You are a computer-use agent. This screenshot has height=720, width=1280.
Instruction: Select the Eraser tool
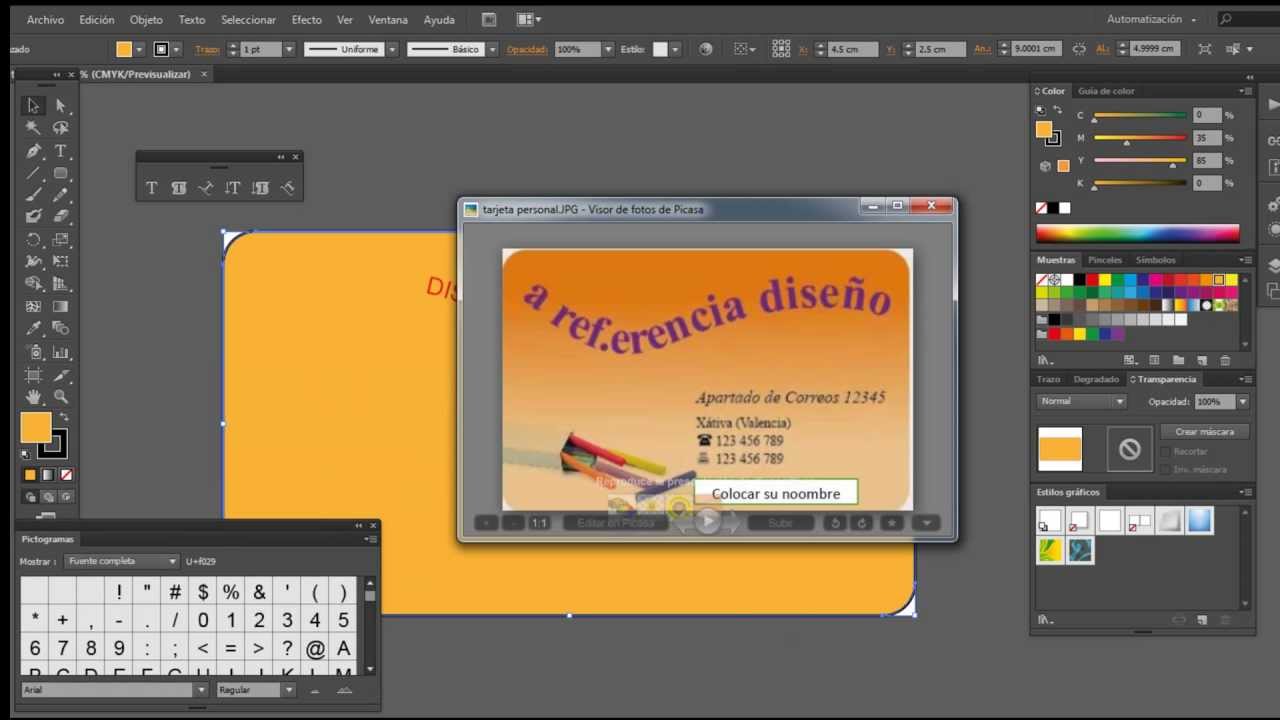click(x=61, y=216)
